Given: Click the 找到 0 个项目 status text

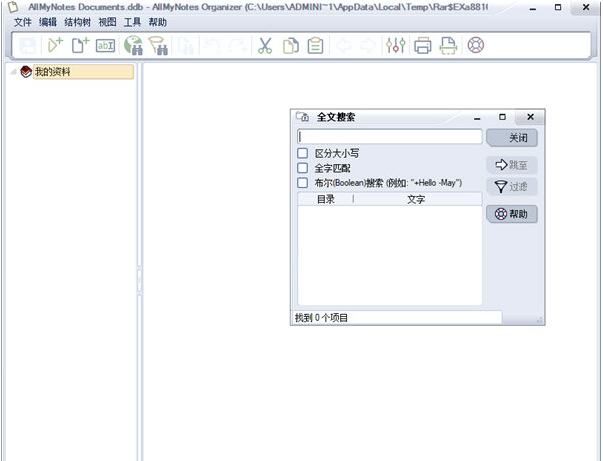Looking at the screenshot, I should click(321, 318).
